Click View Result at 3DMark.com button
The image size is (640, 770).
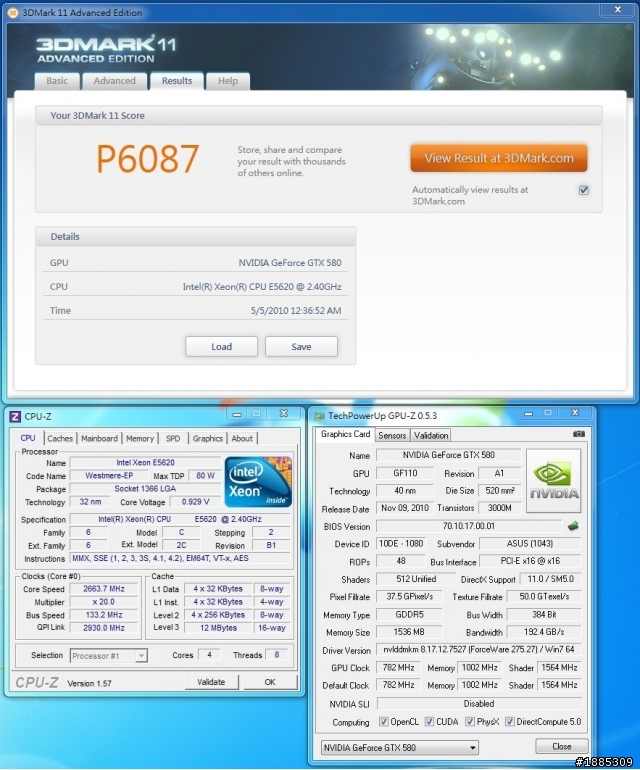(x=499, y=158)
